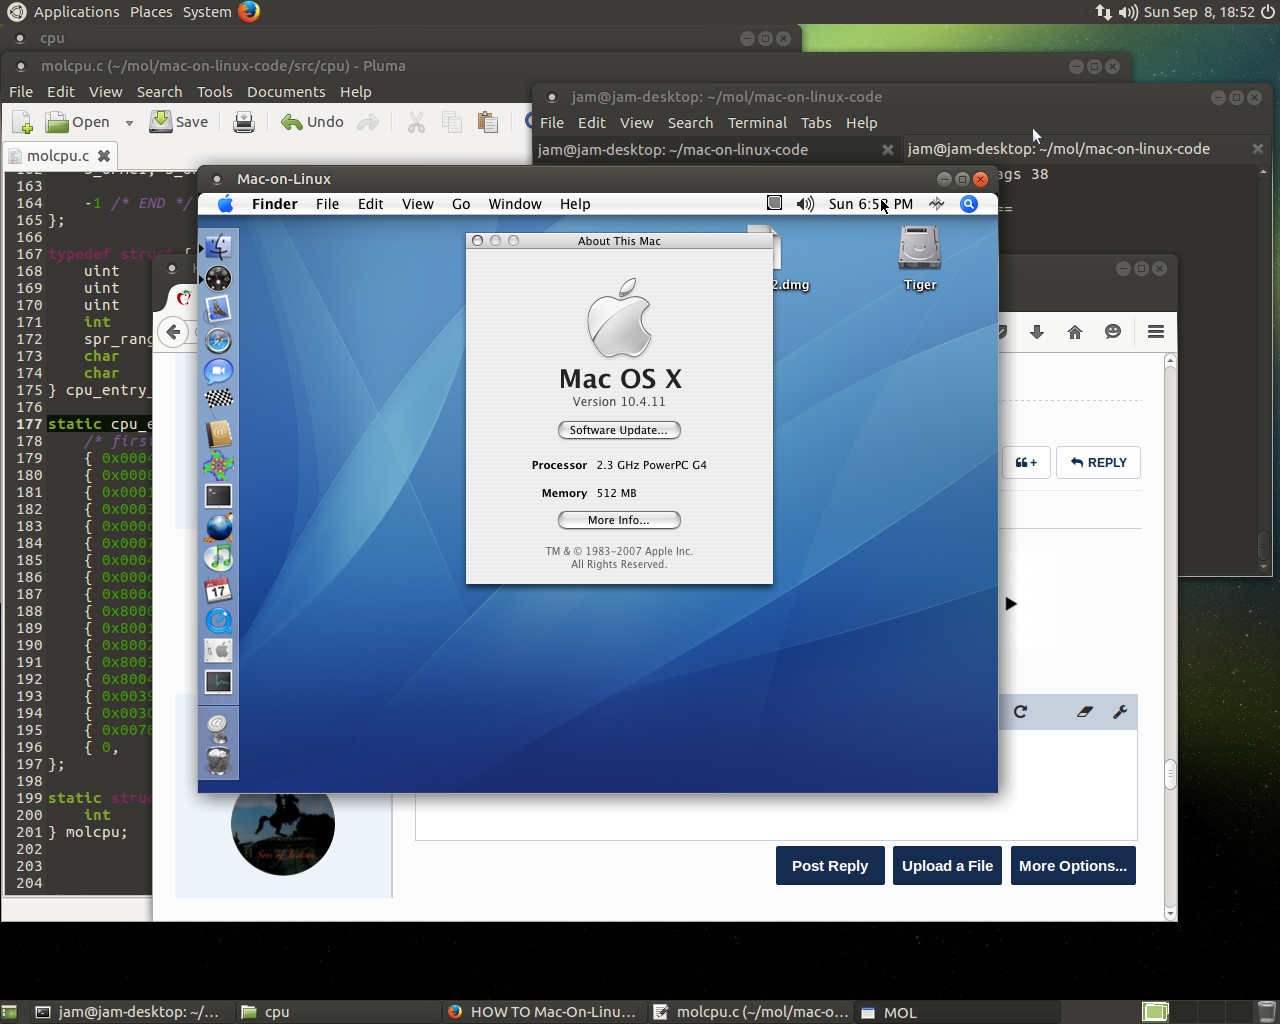Open System Preferences in the dock
The width and height of the screenshot is (1280, 1024).
(219, 652)
